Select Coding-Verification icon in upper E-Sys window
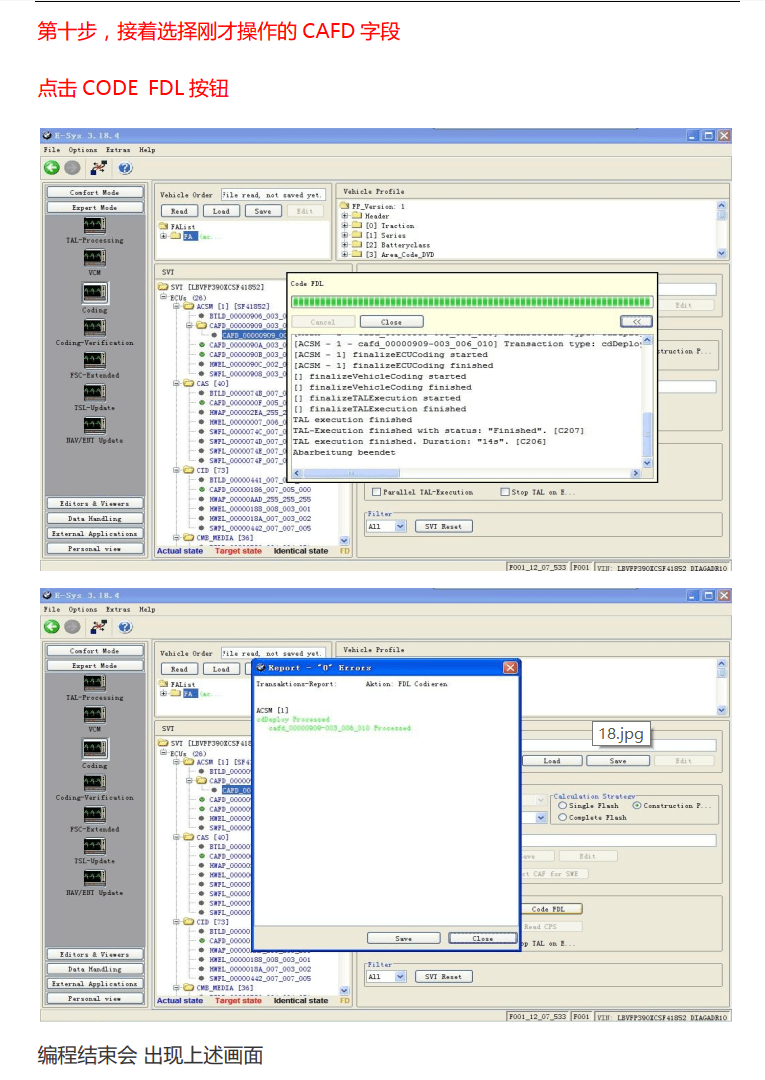This screenshot has width=765, height=1080. pos(94,327)
